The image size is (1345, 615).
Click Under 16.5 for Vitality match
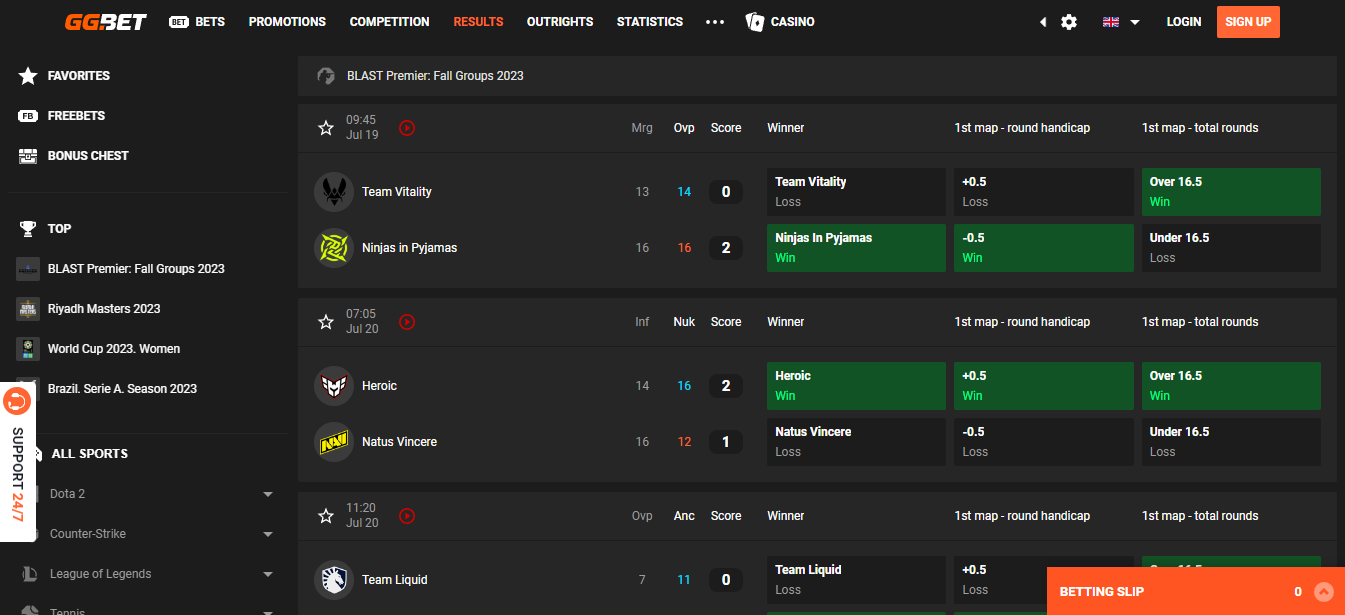click(1231, 248)
